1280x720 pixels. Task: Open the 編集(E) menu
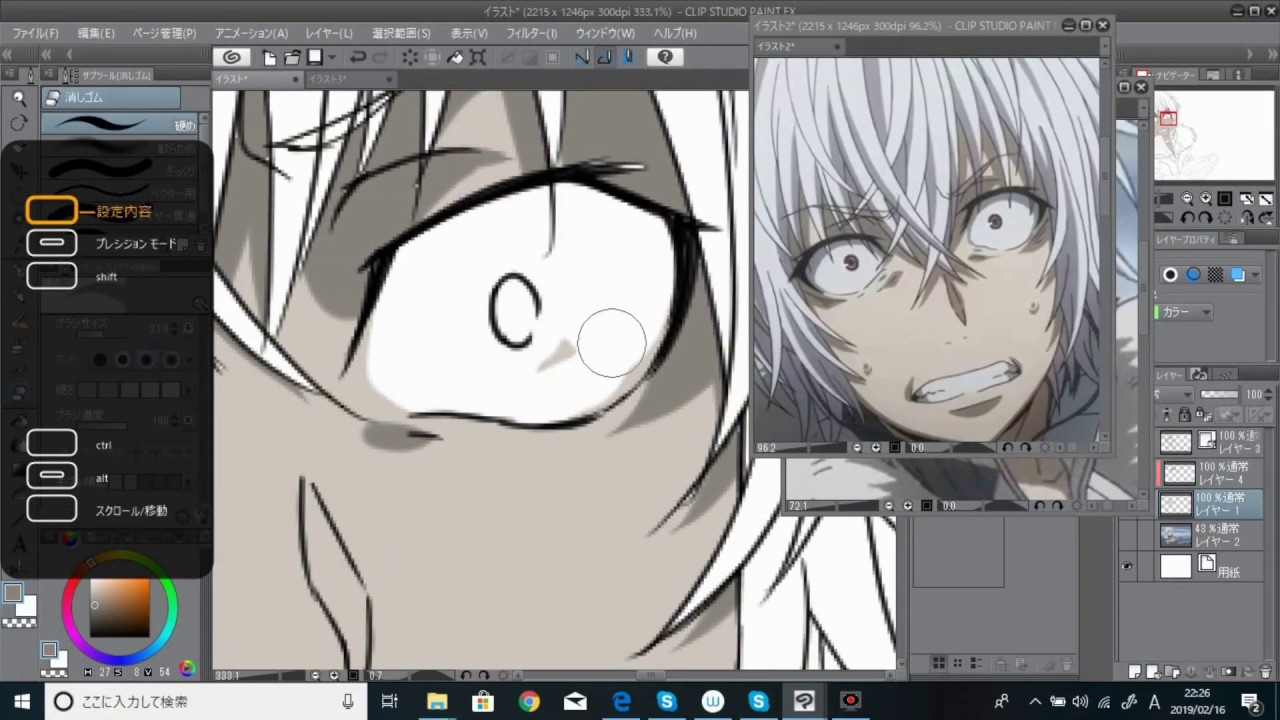click(x=95, y=33)
